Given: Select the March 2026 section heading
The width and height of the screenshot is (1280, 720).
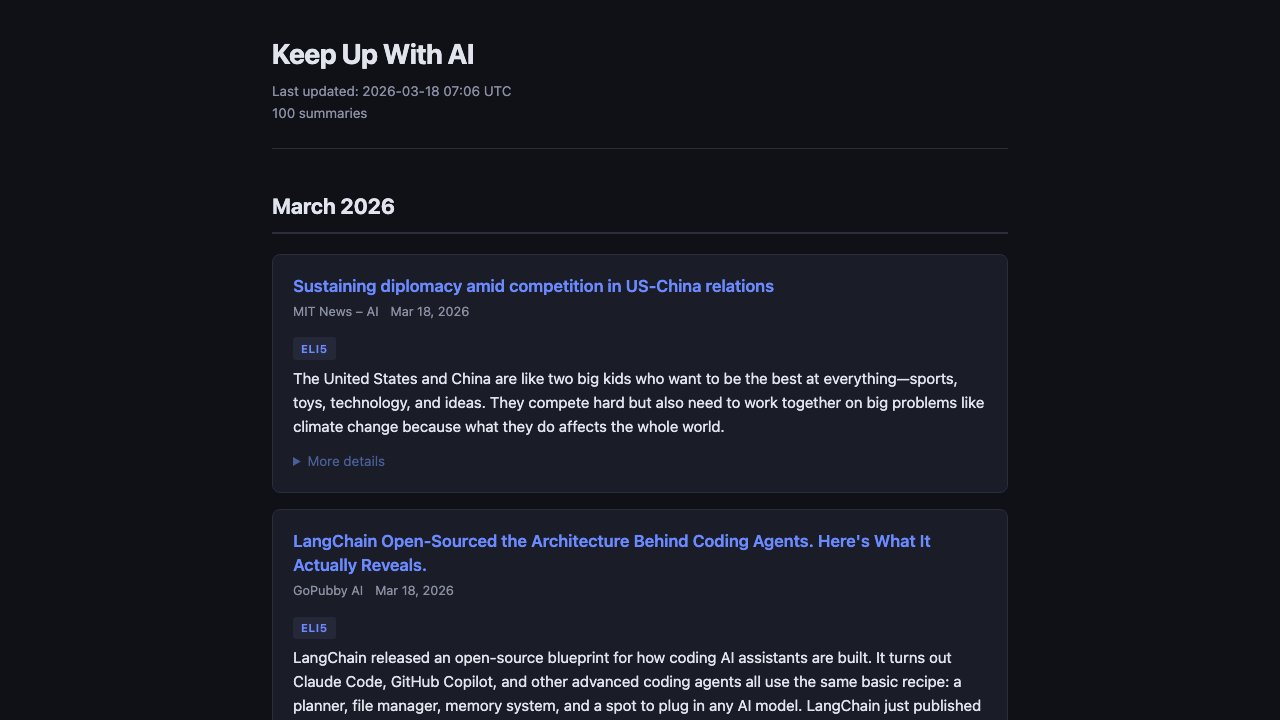Looking at the screenshot, I should [333, 206].
